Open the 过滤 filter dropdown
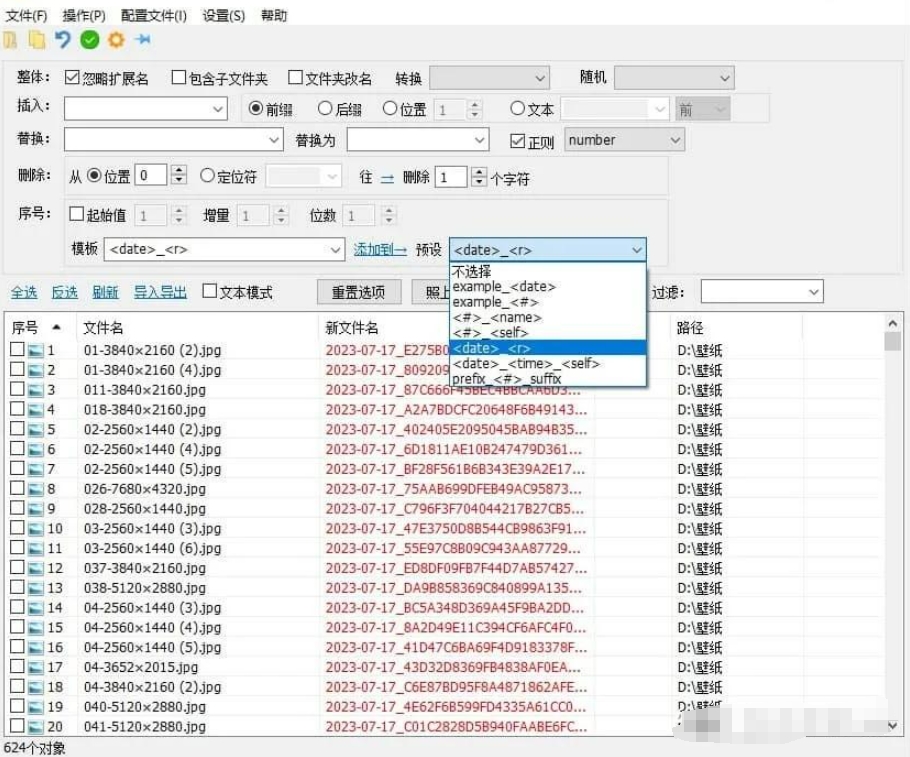The width and height of the screenshot is (910, 757). pos(762,292)
